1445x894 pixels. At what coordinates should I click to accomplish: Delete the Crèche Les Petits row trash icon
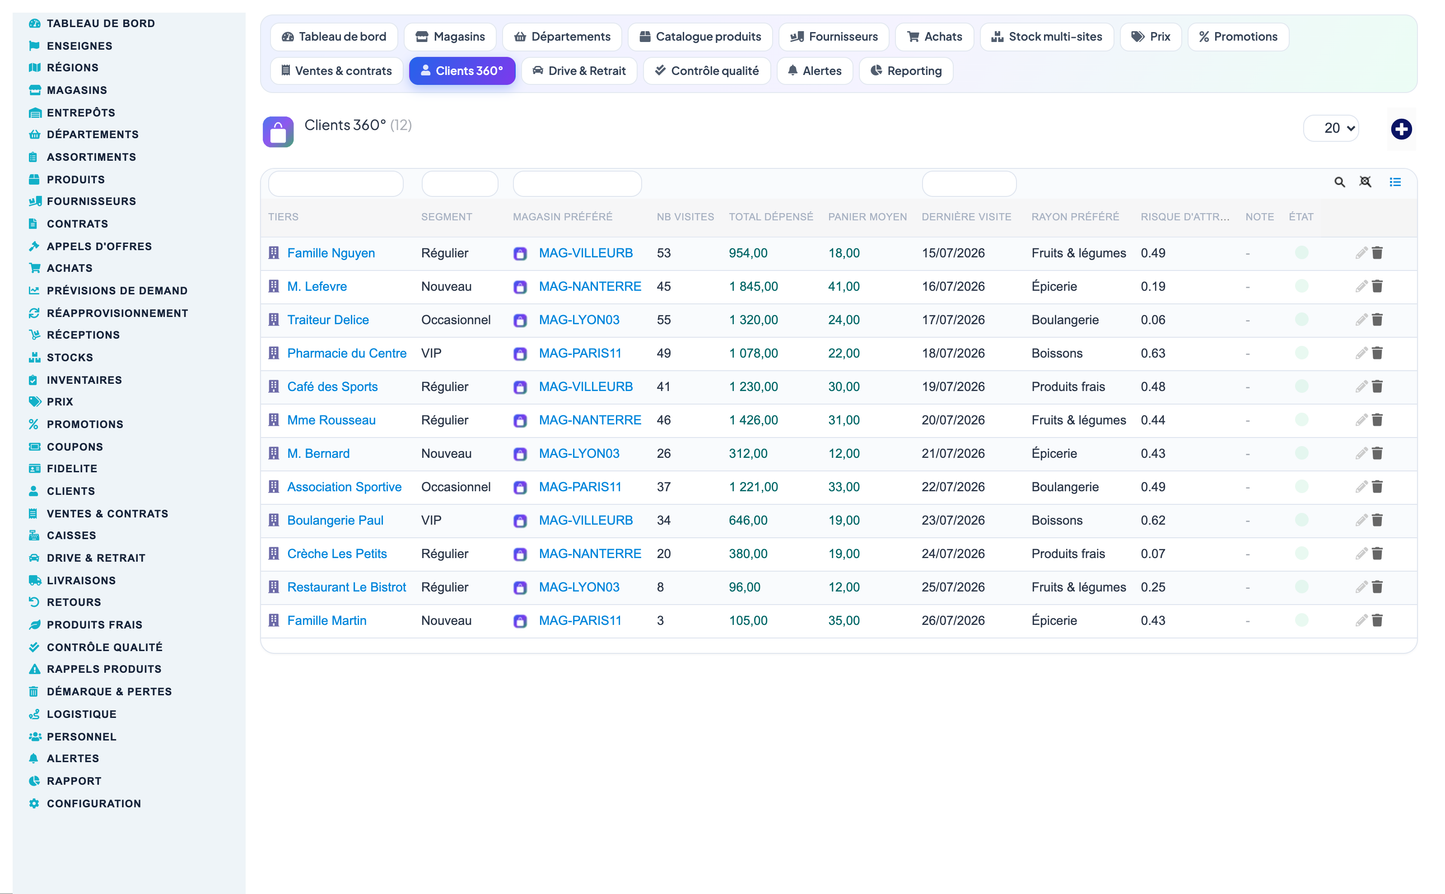[1377, 553]
